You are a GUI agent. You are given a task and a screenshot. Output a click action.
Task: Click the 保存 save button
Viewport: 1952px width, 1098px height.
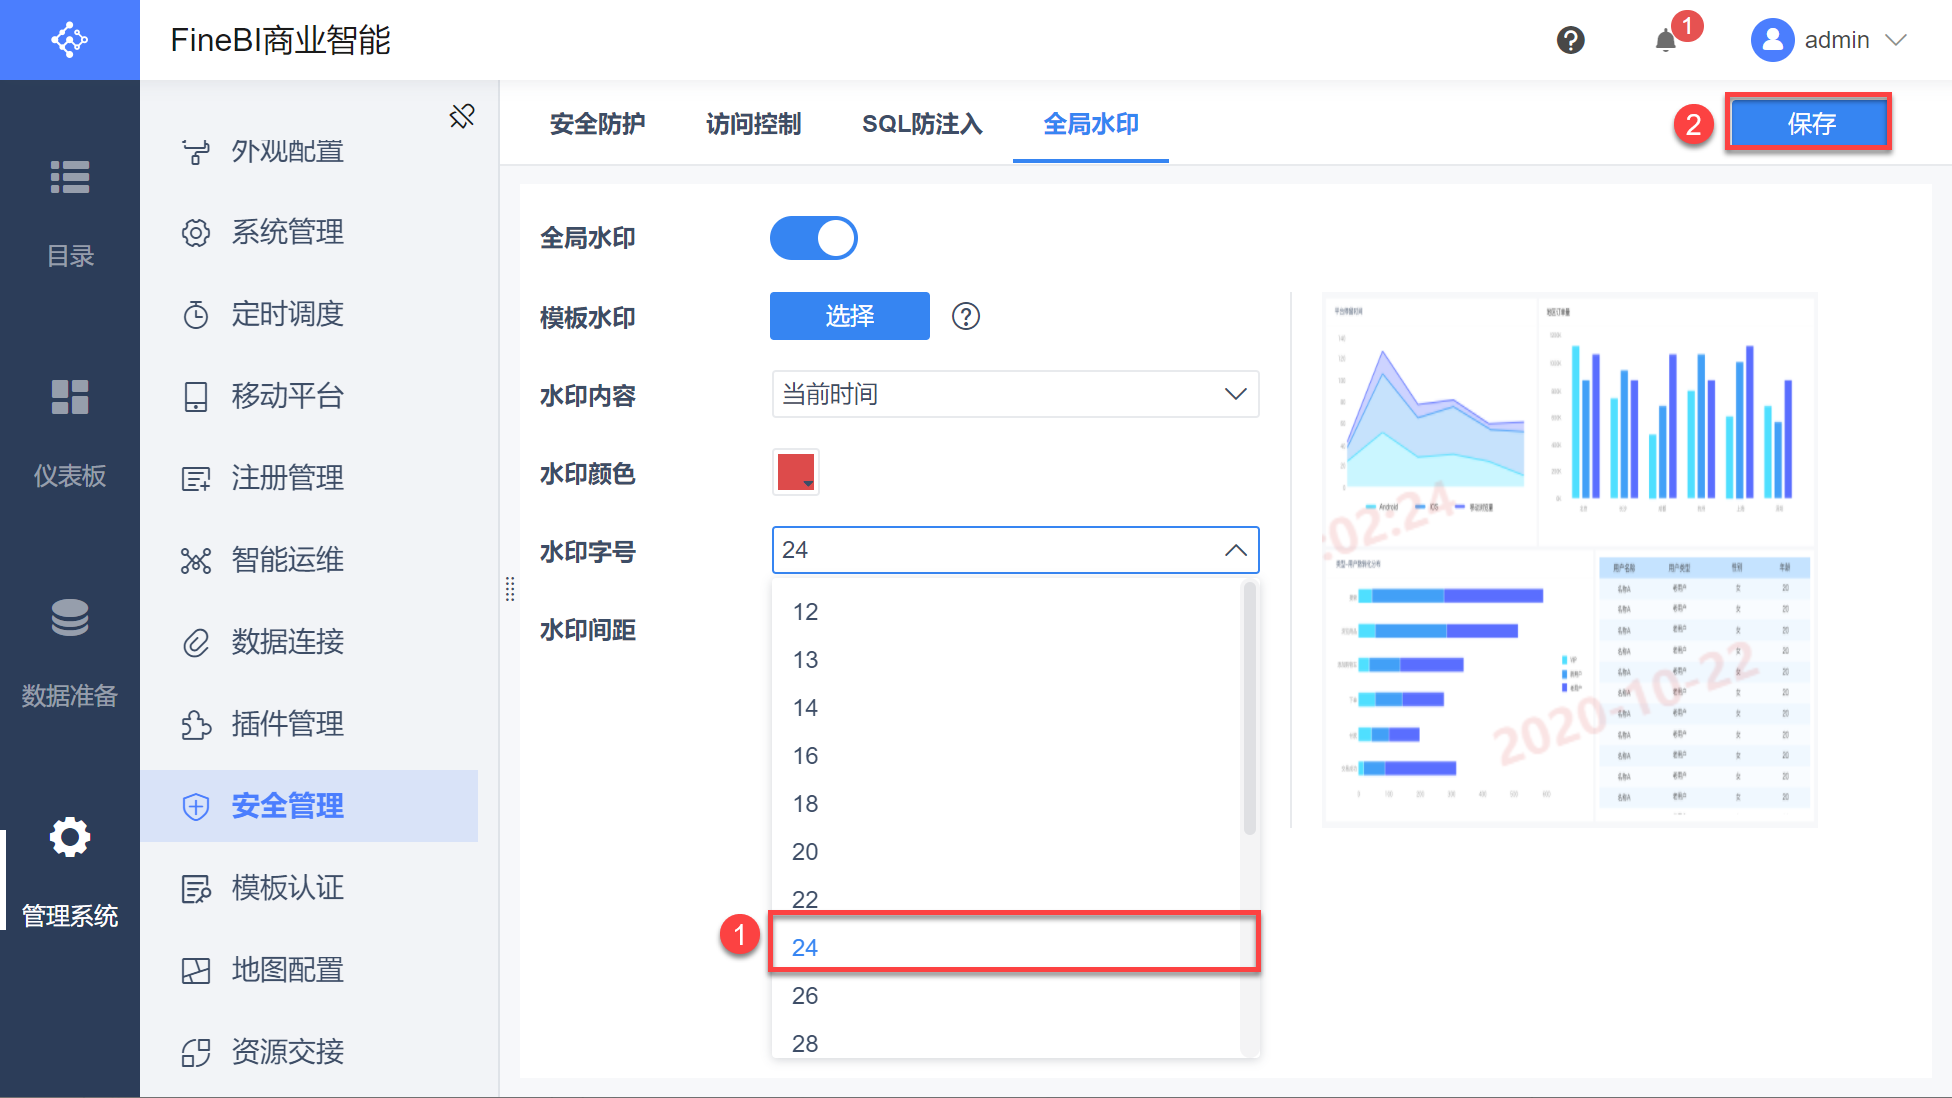point(1809,124)
